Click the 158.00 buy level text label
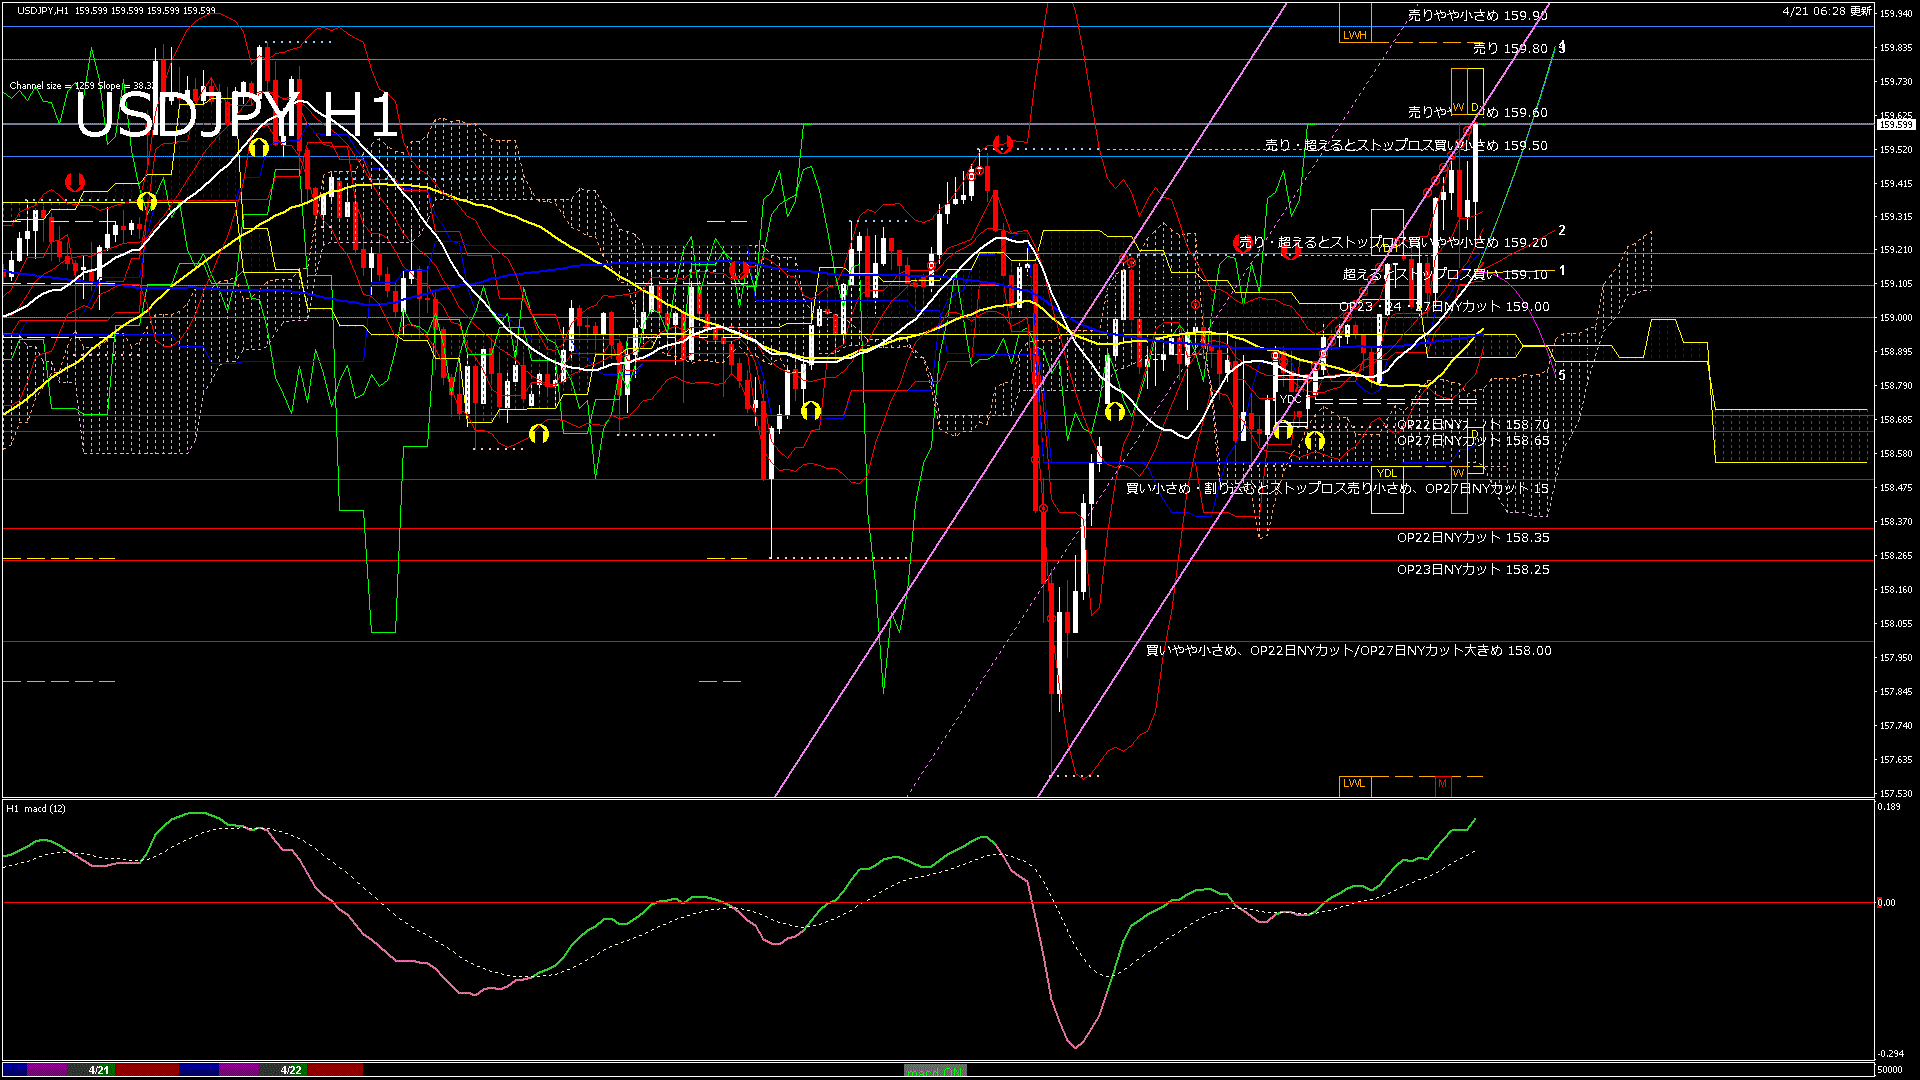The height and width of the screenshot is (1080, 1920). 1348,651
